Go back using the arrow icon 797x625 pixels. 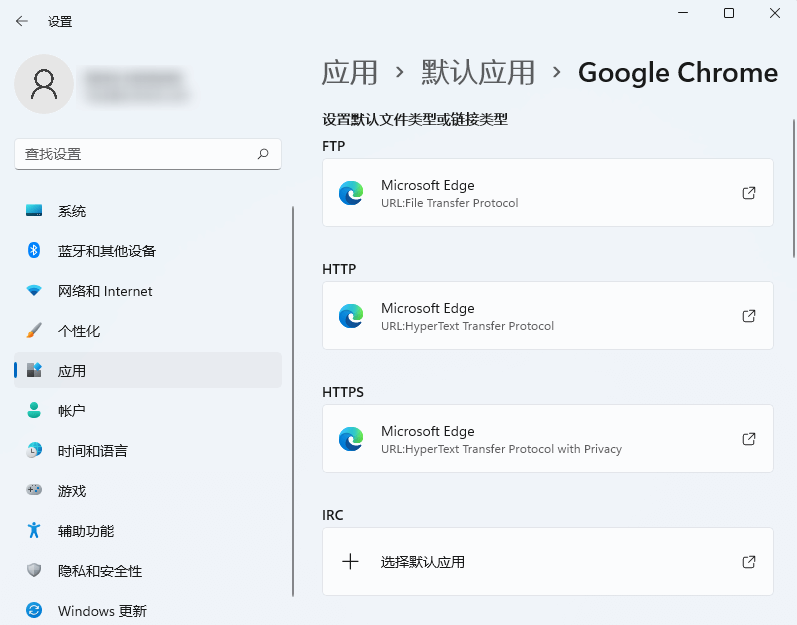pyautogui.click(x=22, y=21)
